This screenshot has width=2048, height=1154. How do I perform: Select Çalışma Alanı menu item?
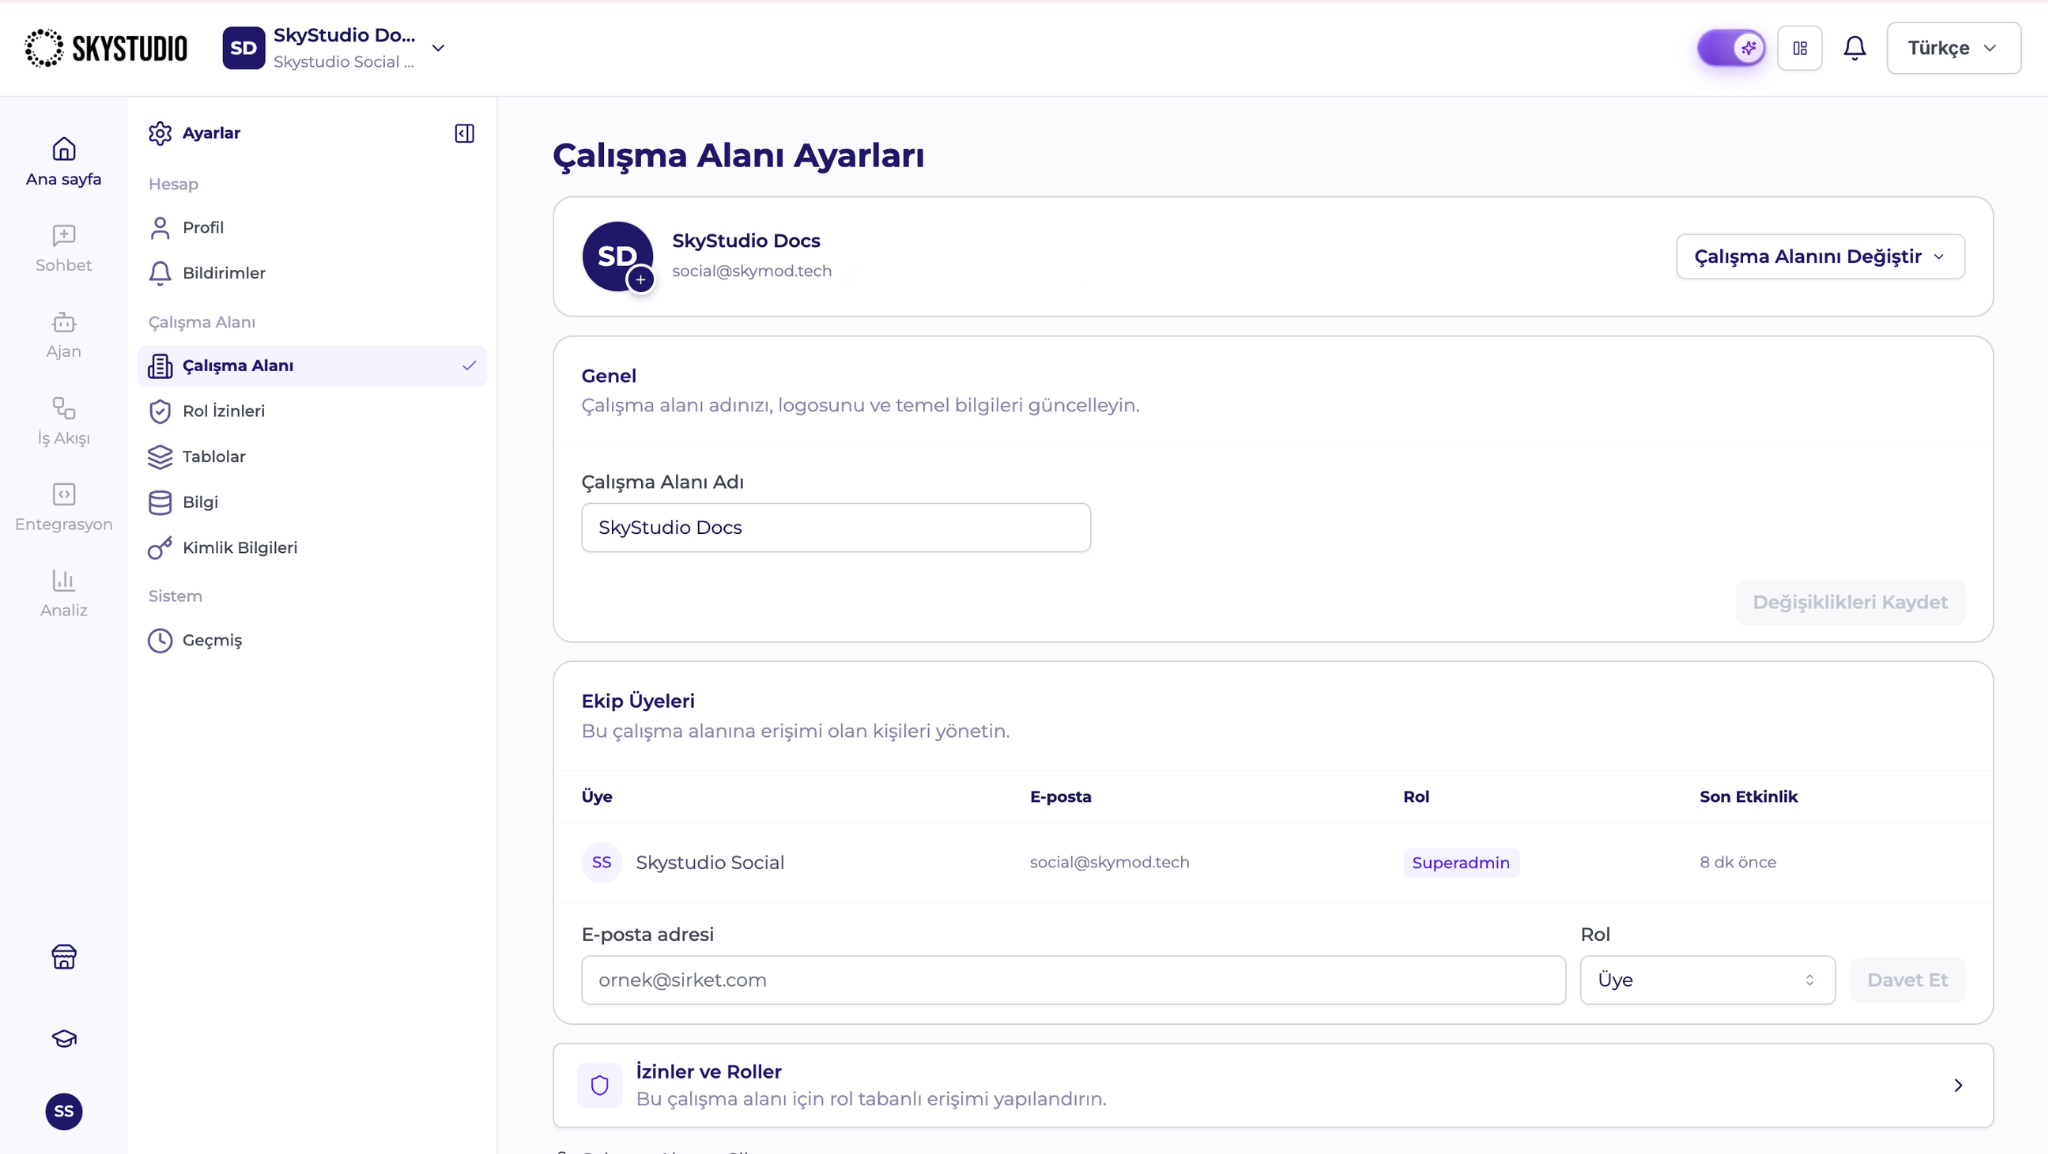tap(312, 366)
